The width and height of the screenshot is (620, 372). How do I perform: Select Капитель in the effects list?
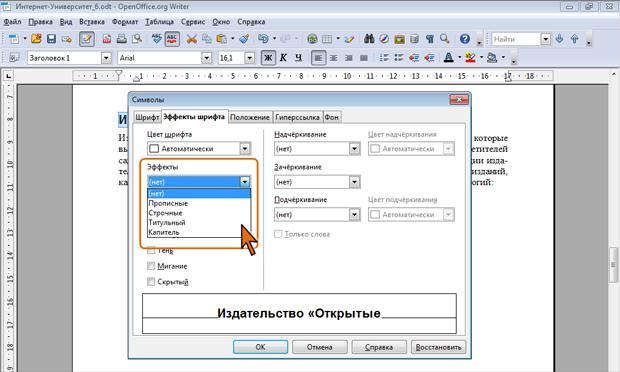click(x=164, y=232)
